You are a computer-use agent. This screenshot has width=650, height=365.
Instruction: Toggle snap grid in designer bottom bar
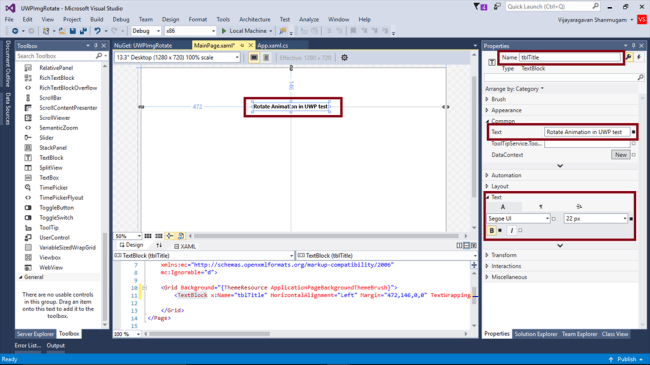pyautogui.click(x=148, y=236)
